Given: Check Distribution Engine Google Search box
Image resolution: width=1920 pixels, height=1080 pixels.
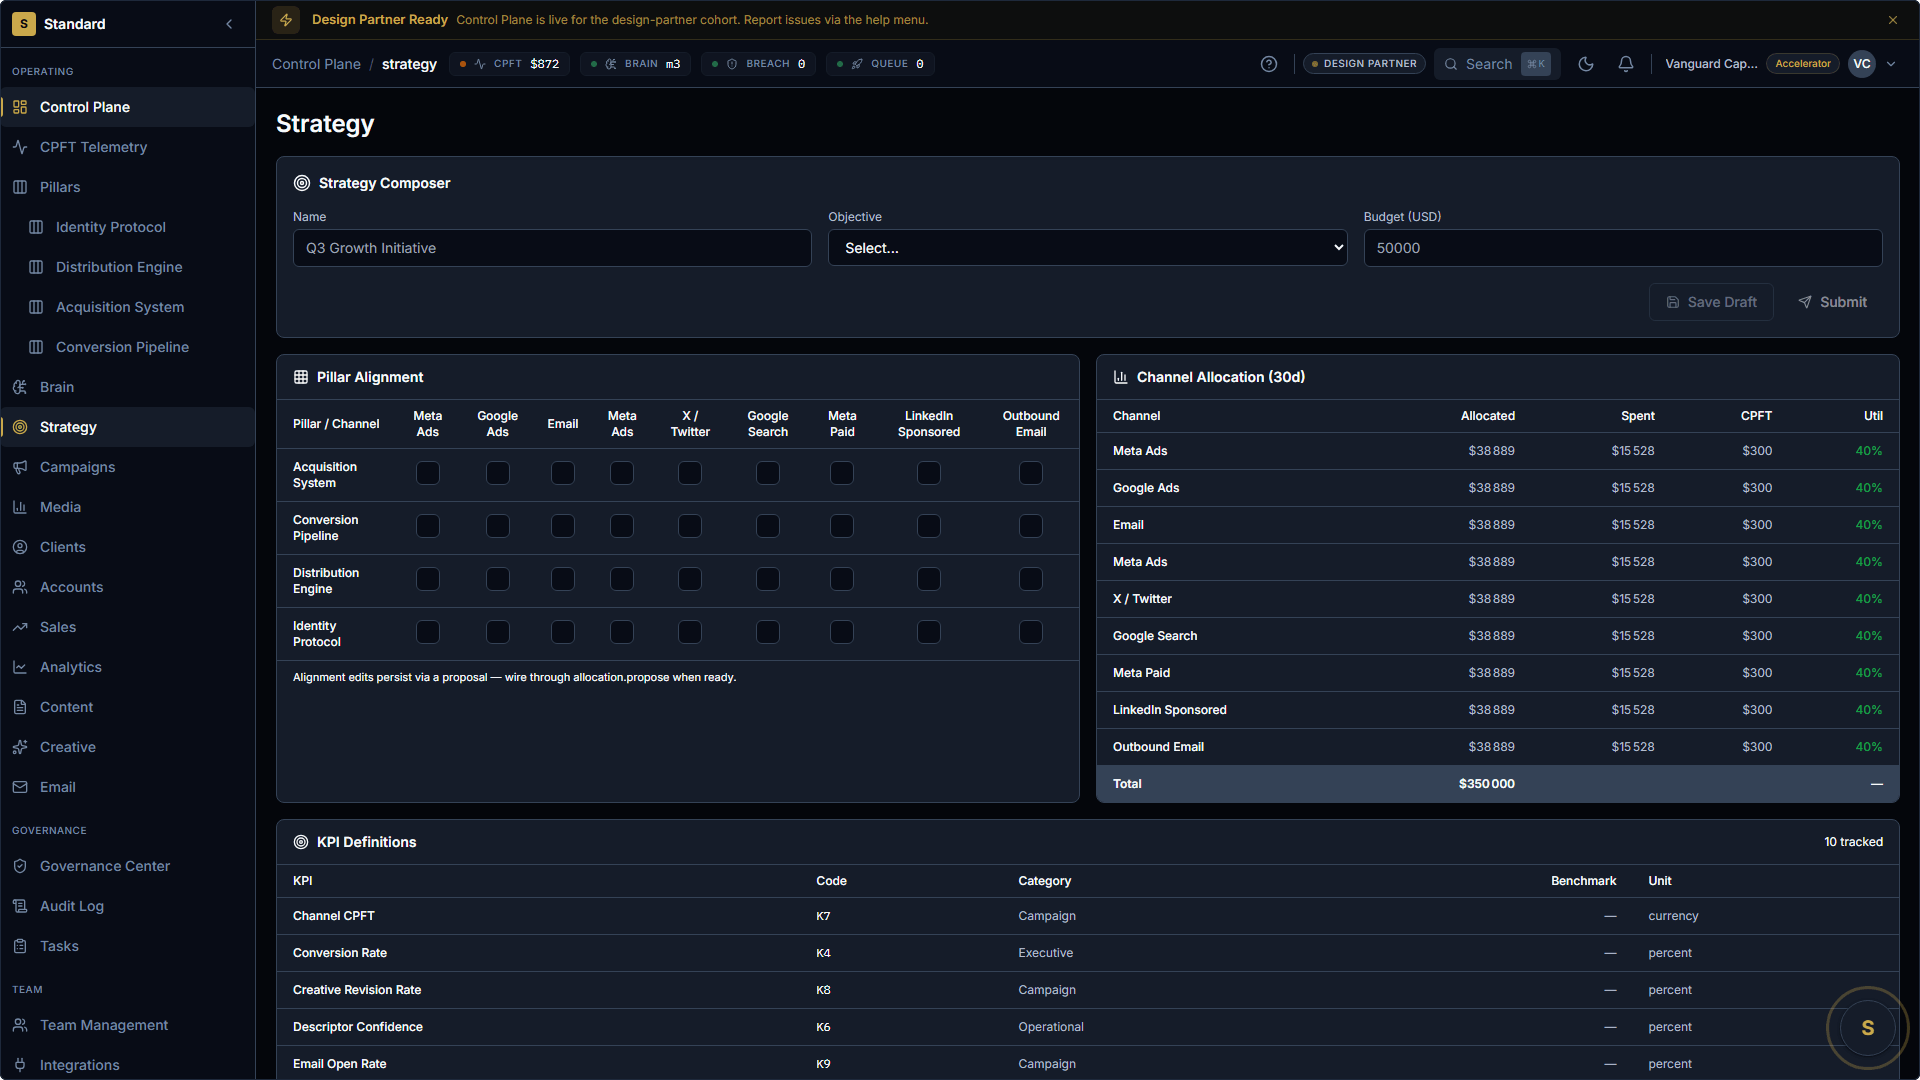Looking at the screenshot, I should click(x=768, y=579).
